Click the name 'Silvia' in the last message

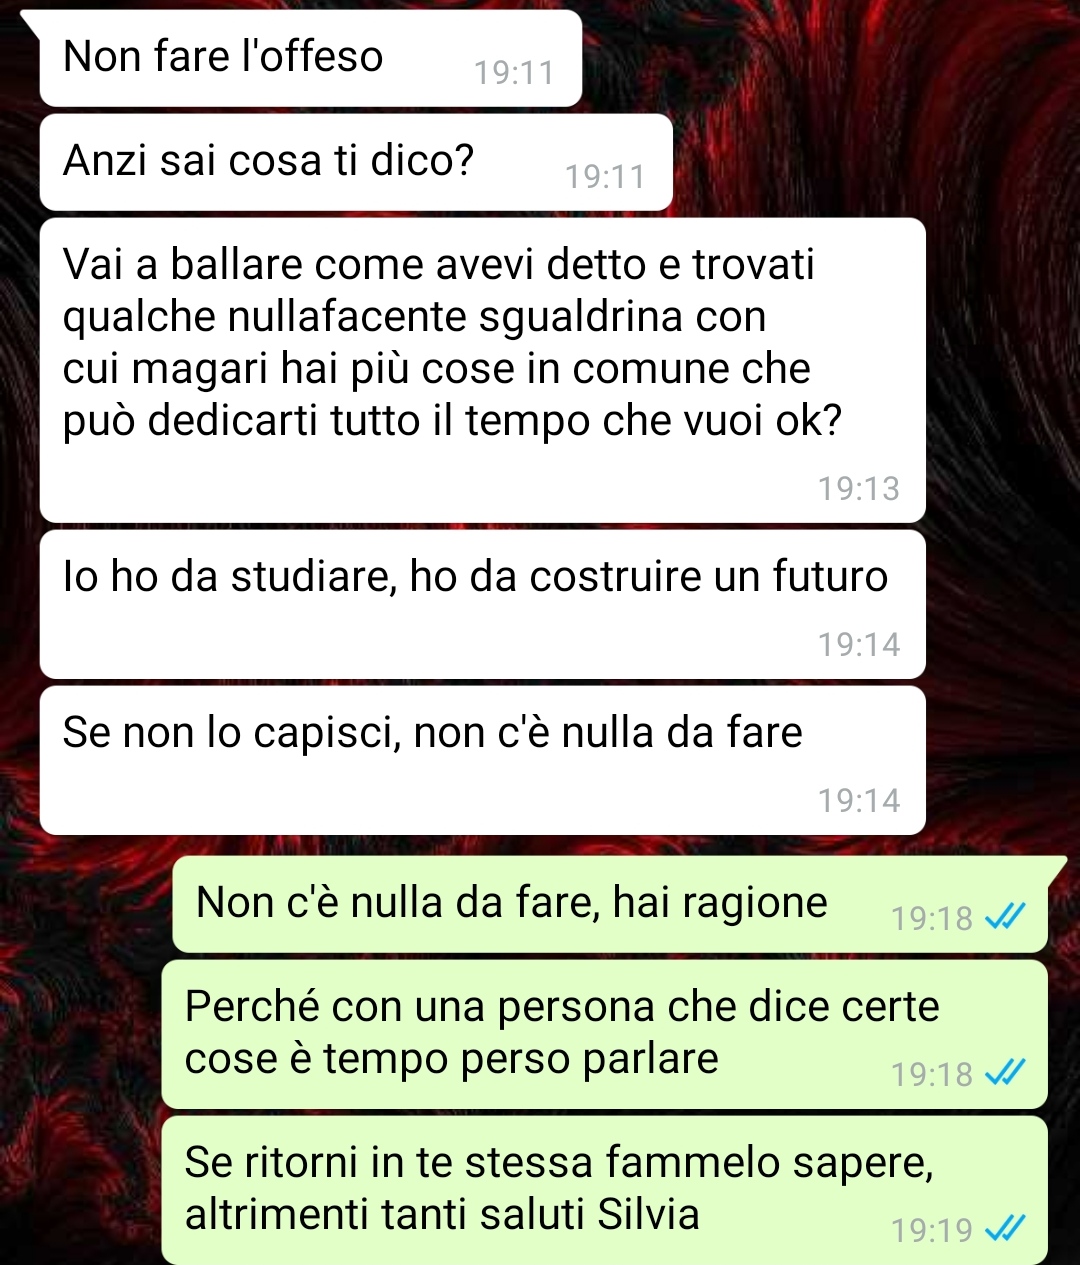648,1214
